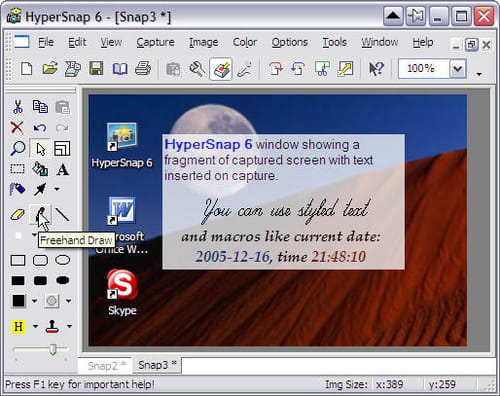Open the Capture menu
500x396 pixels.
155,42
